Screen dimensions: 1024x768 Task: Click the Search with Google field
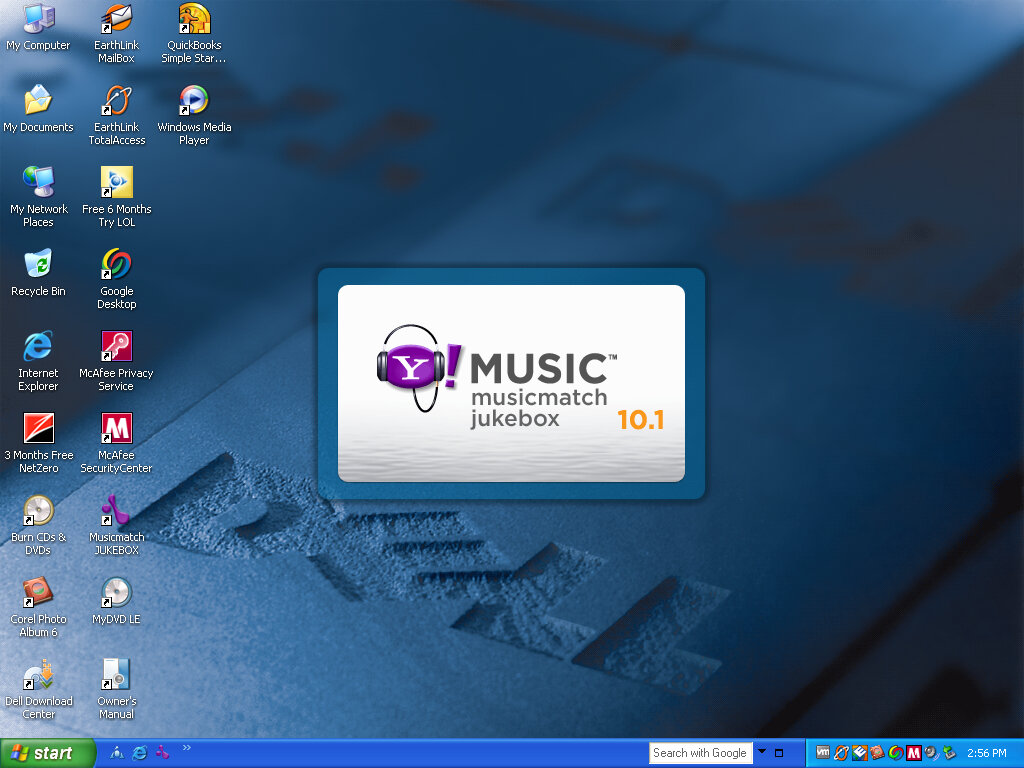tap(700, 753)
